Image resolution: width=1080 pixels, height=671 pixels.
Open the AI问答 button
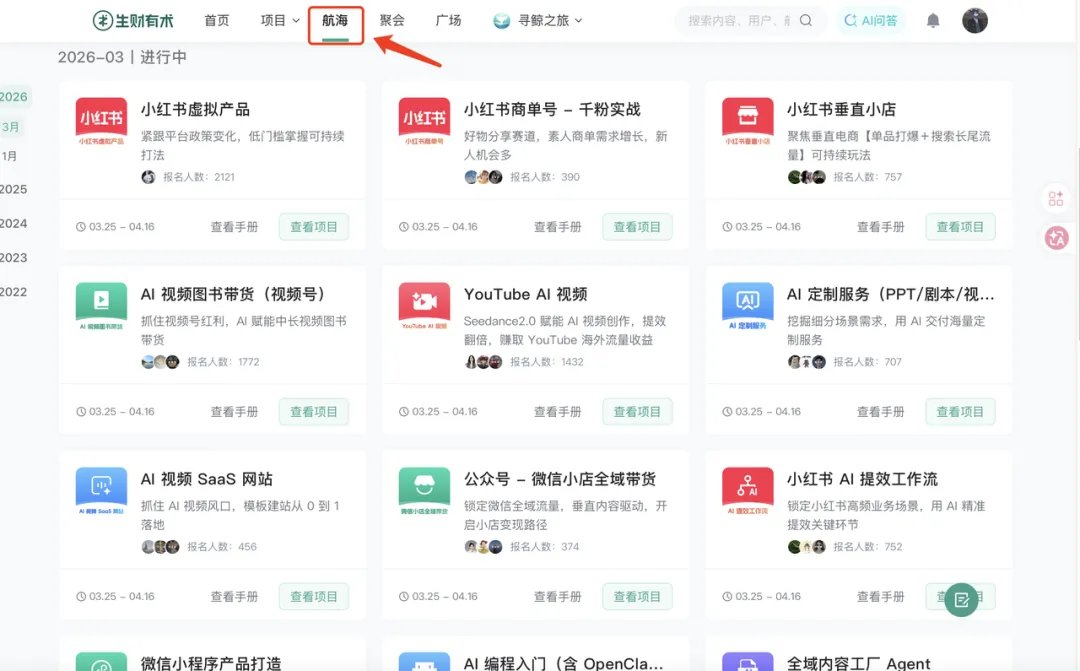(871, 21)
